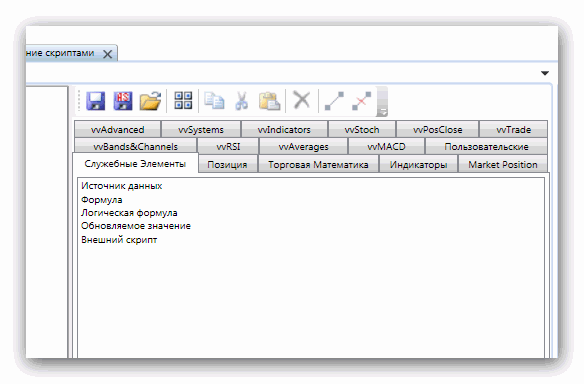Select the Логическая формула item
This screenshot has width=584, height=384.
pos(129,213)
